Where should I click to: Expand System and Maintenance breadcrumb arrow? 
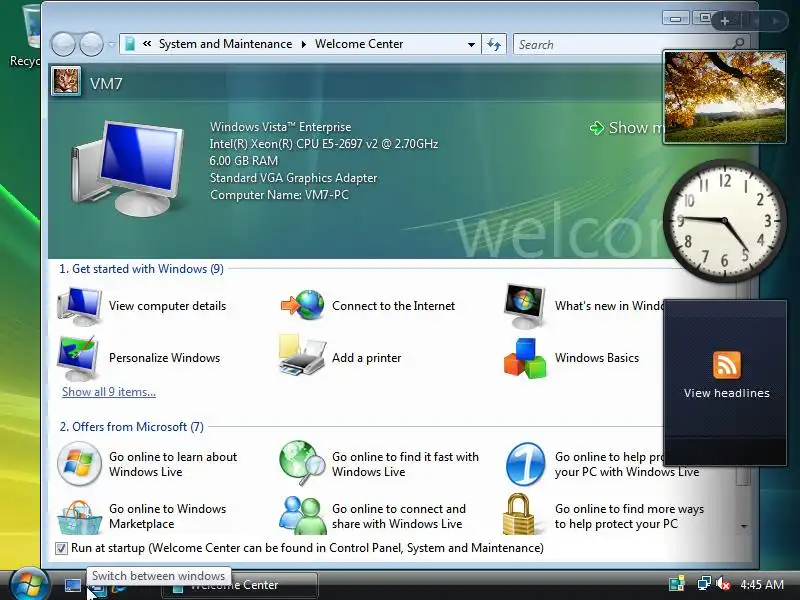pos(304,44)
